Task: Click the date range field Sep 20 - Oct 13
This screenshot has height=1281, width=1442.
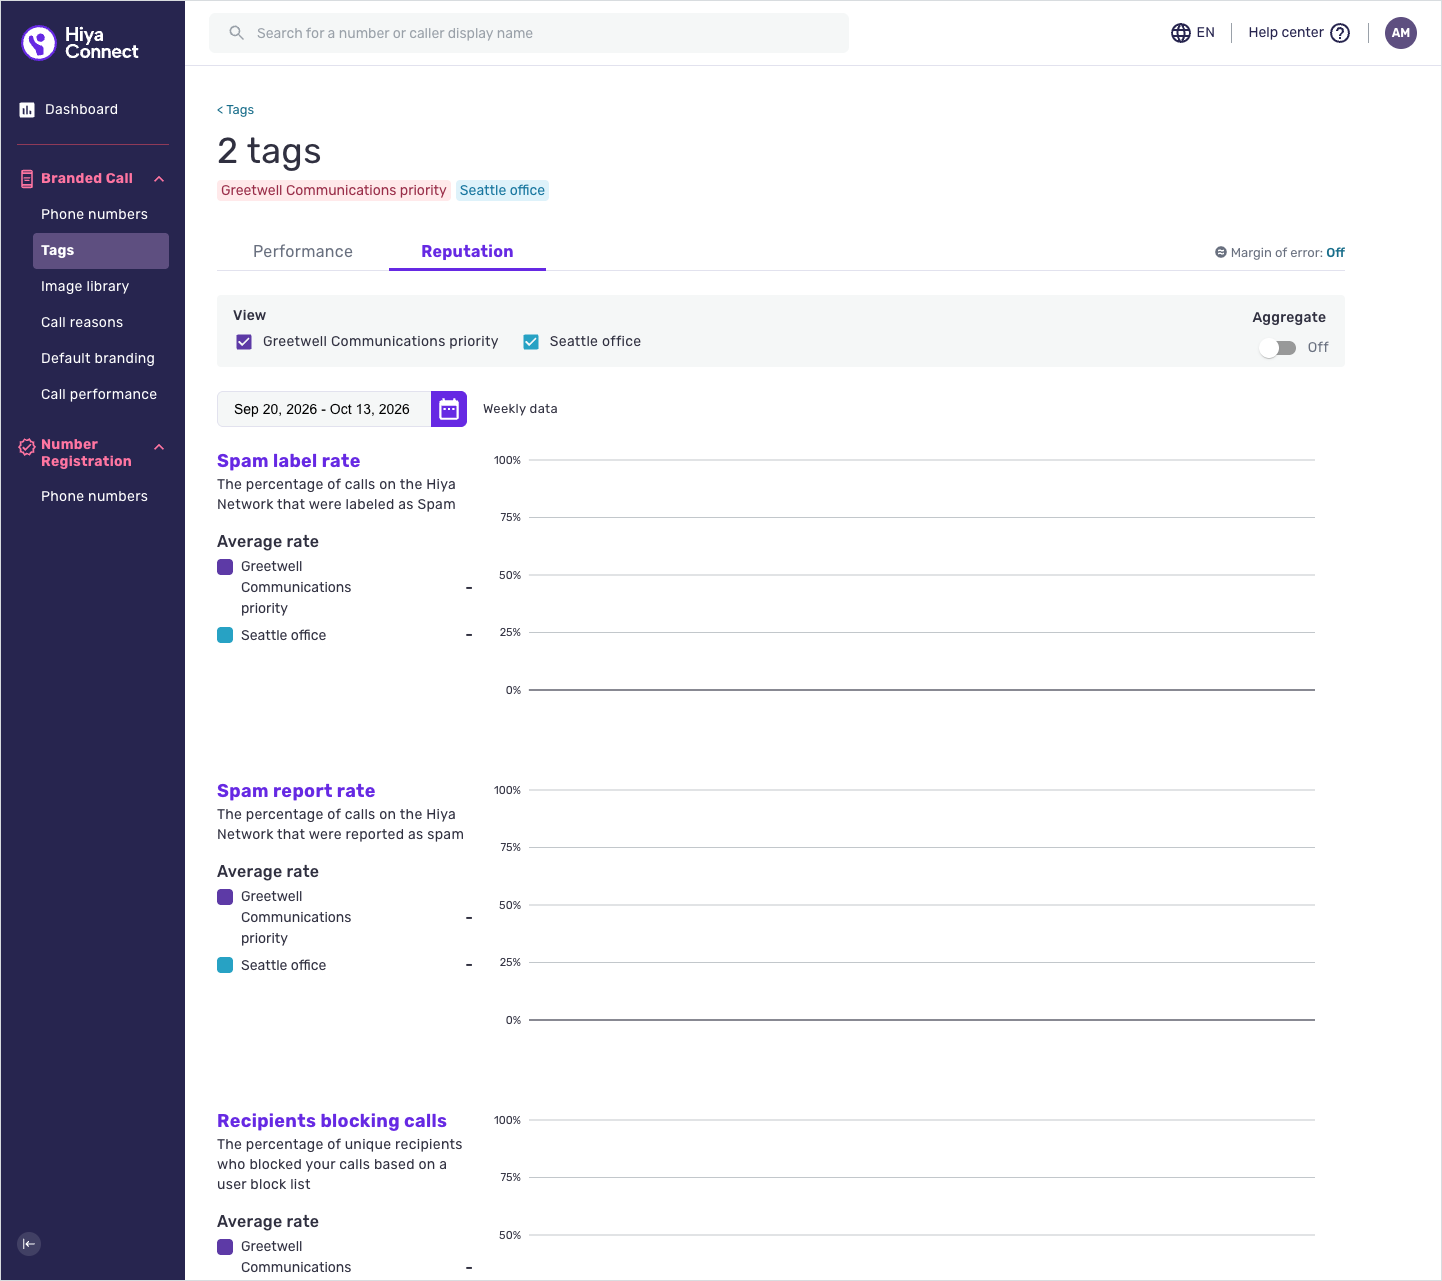Action: pos(324,409)
